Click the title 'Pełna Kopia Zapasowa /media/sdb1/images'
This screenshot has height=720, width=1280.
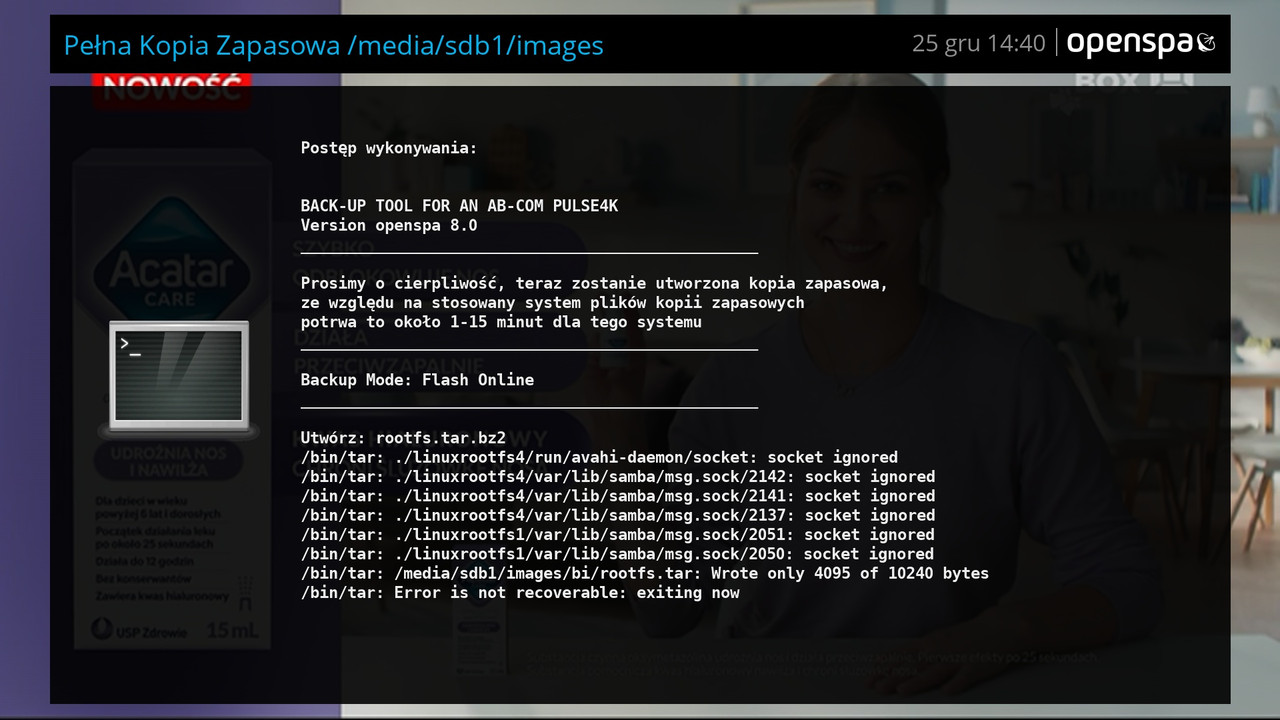pyautogui.click(x=334, y=45)
